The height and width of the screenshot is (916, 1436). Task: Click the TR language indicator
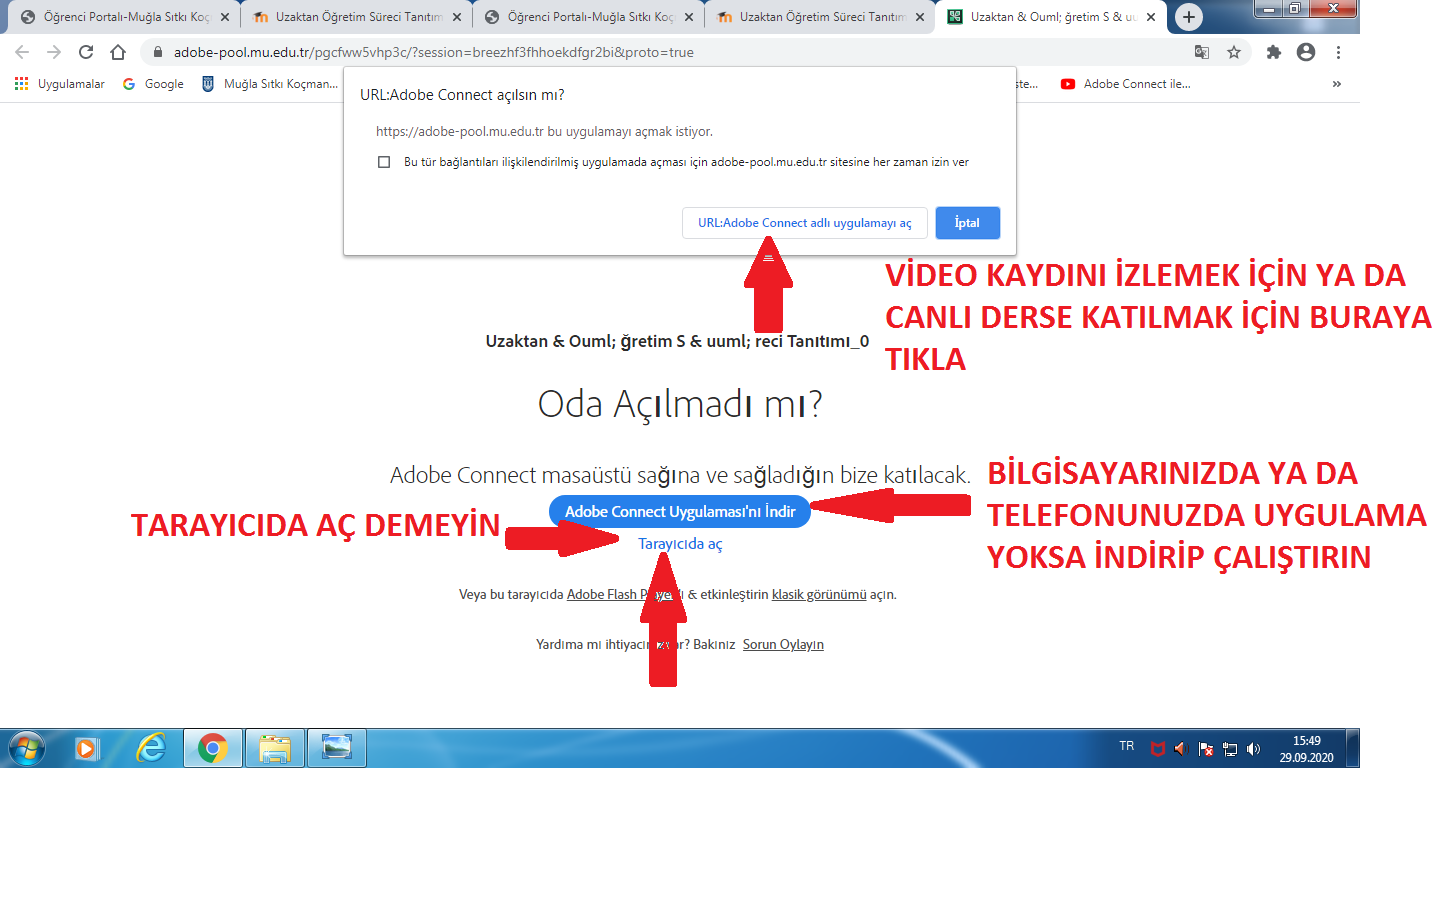(x=1127, y=746)
